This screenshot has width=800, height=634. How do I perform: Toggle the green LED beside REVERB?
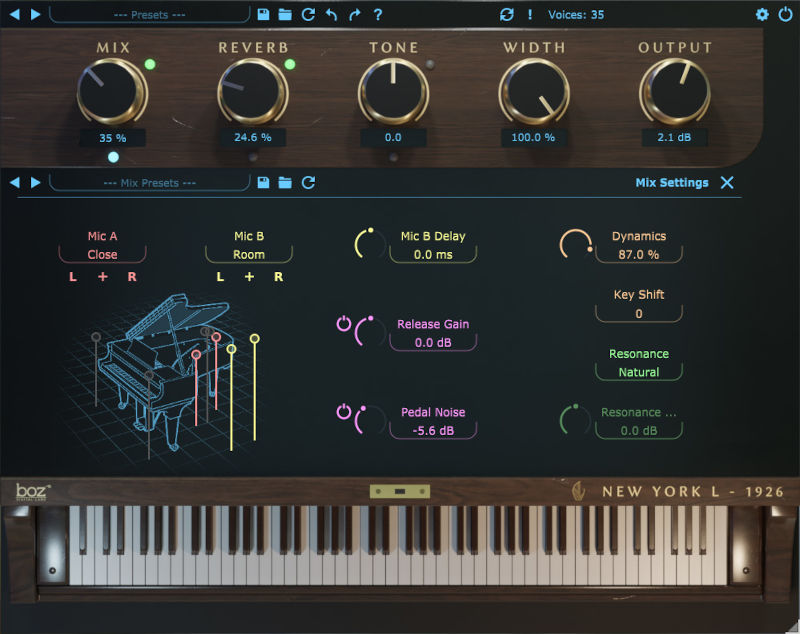[x=290, y=65]
